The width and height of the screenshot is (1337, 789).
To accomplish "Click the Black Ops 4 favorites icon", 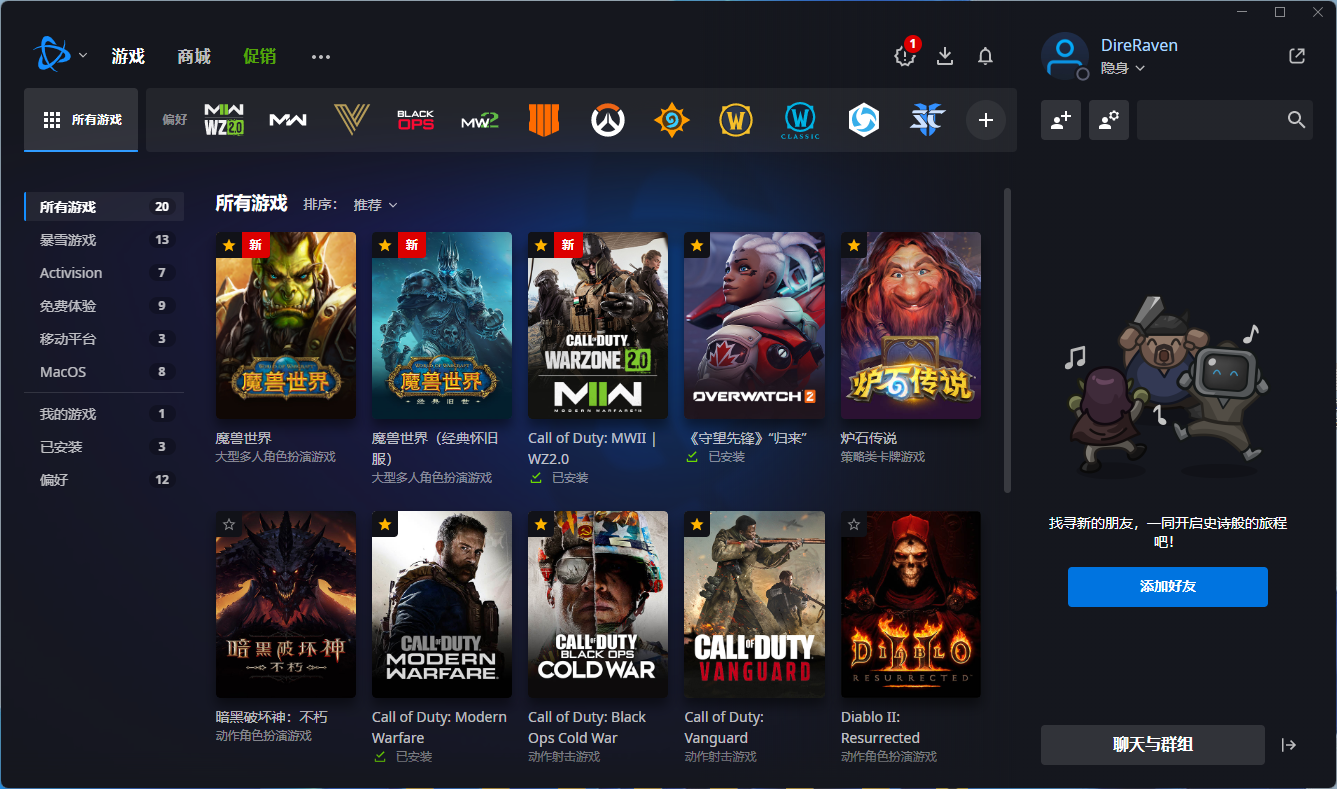I will (544, 120).
